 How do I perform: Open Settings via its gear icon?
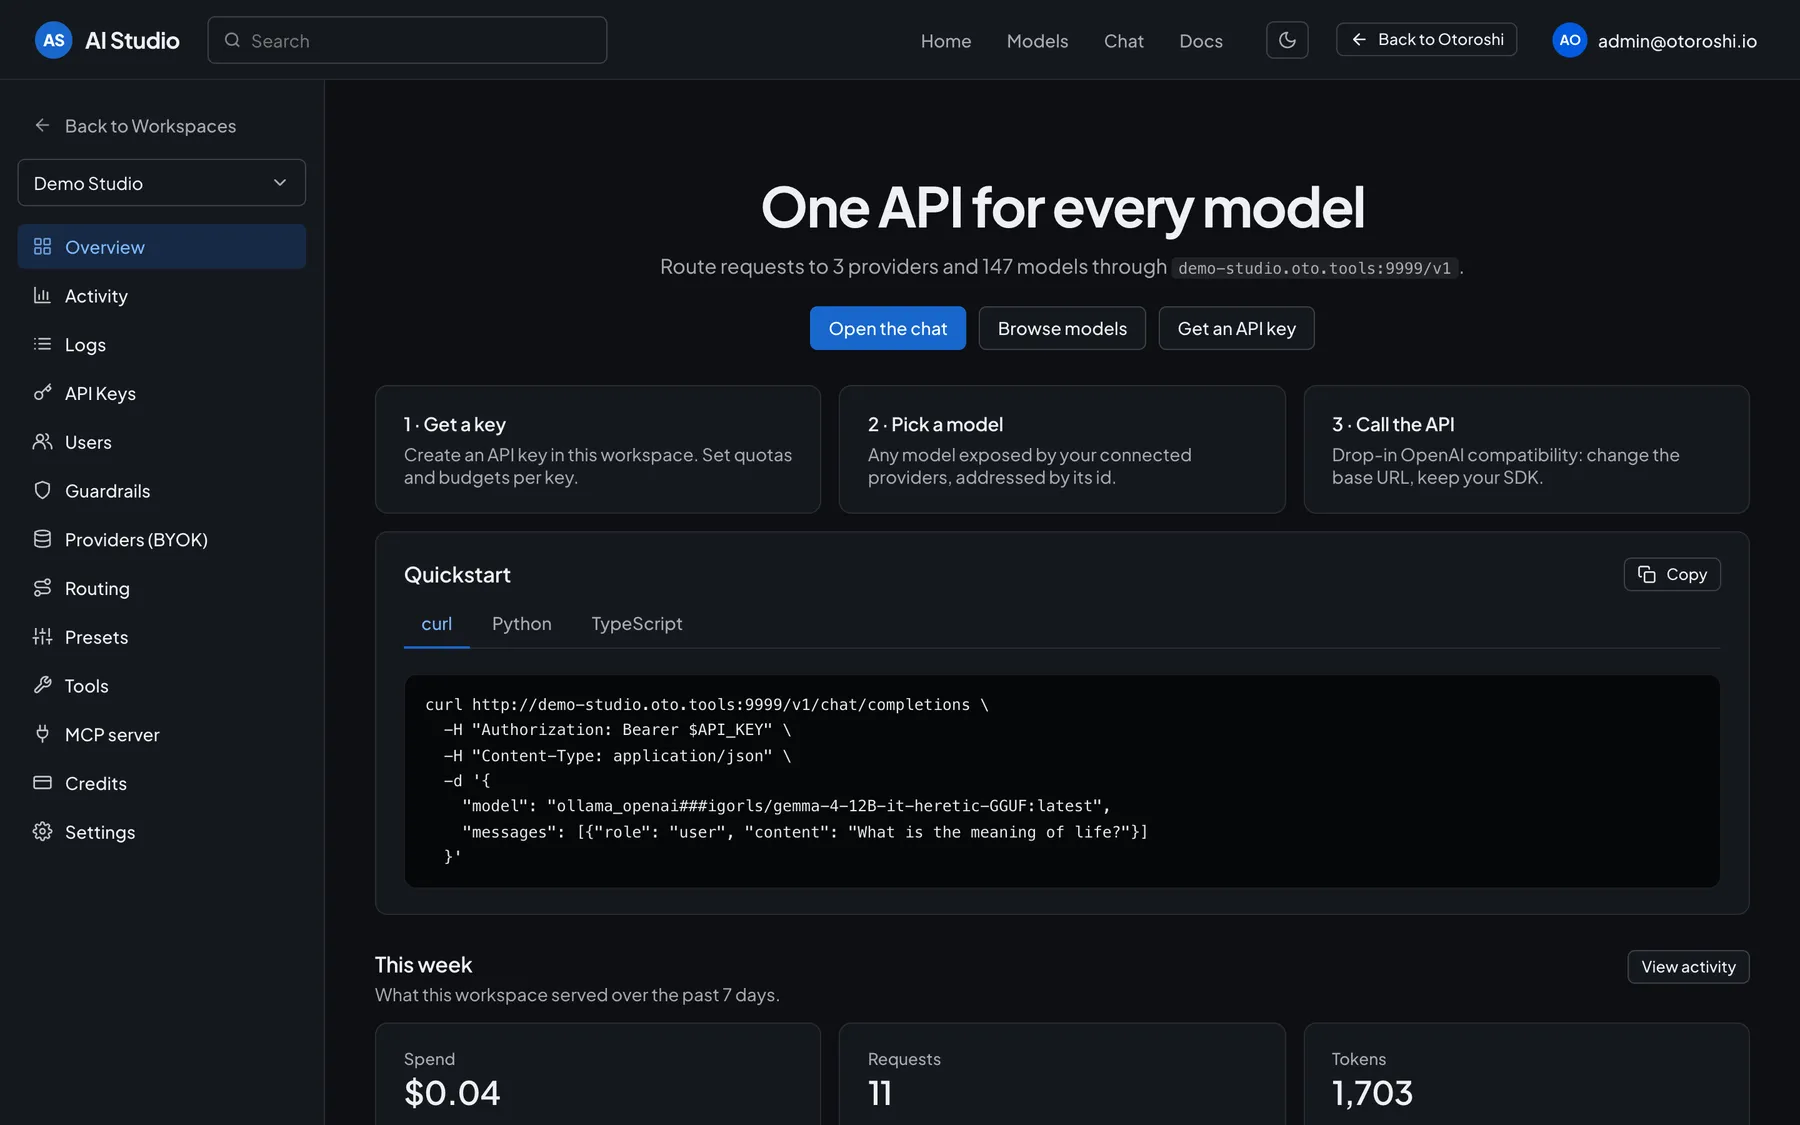[42, 831]
